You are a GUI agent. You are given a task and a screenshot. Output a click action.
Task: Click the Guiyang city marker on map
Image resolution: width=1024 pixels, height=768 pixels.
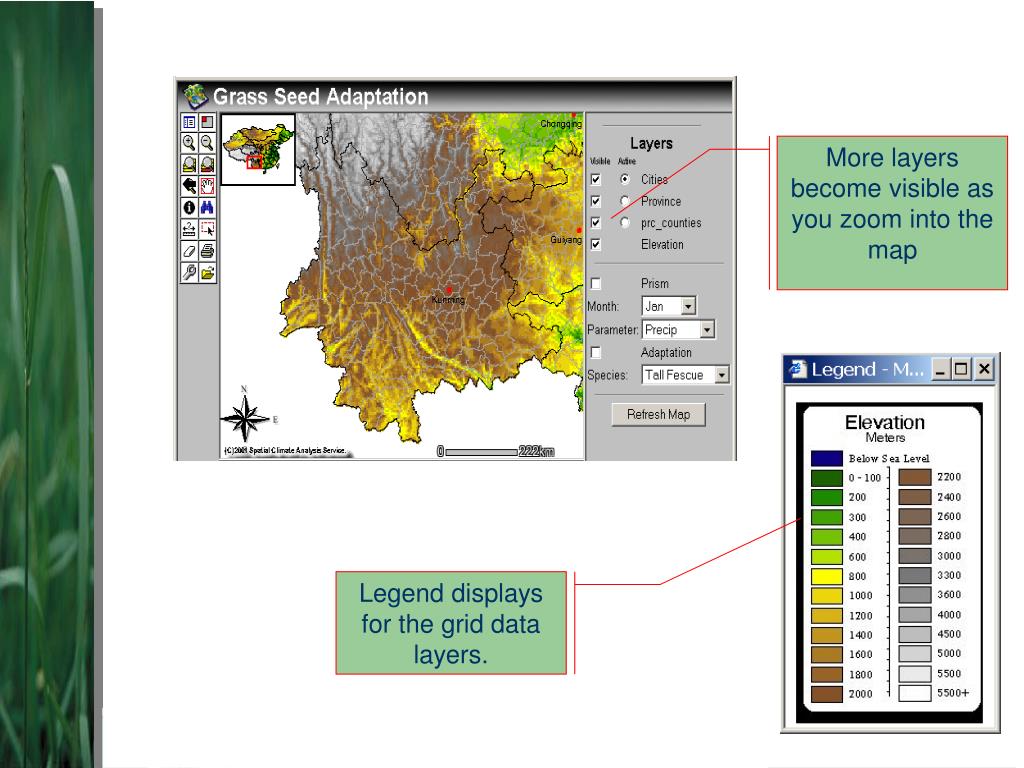pyautogui.click(x=579, y=231)
